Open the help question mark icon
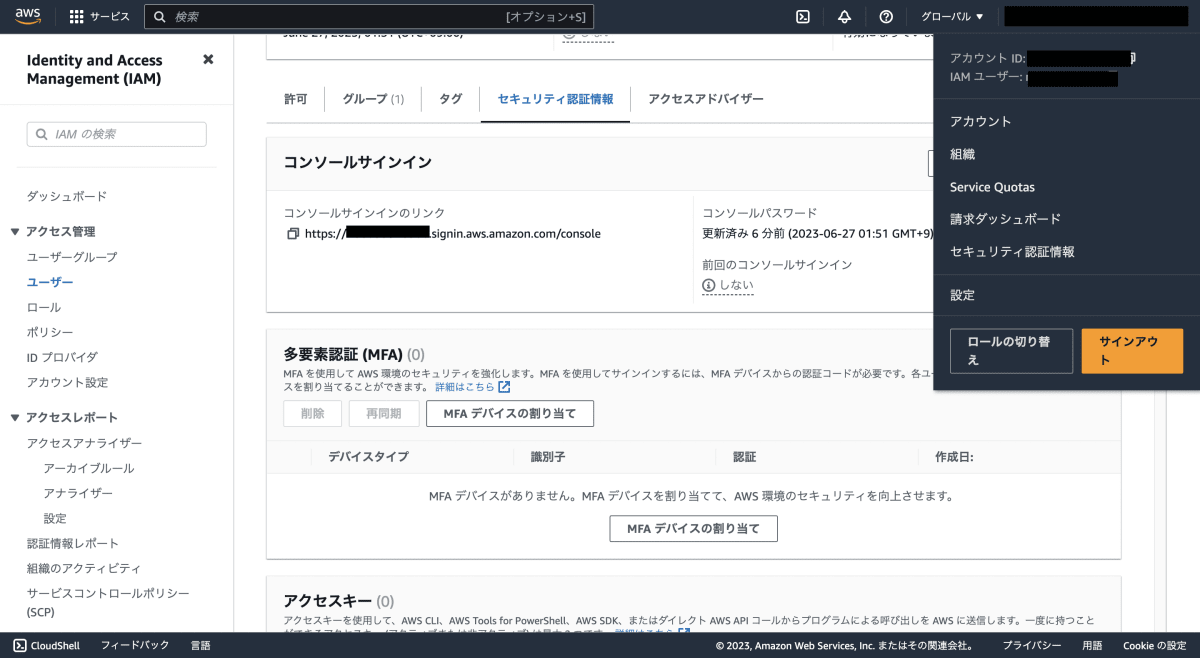This screenshot has height=658, width=1200. click(x=886, y=17)
